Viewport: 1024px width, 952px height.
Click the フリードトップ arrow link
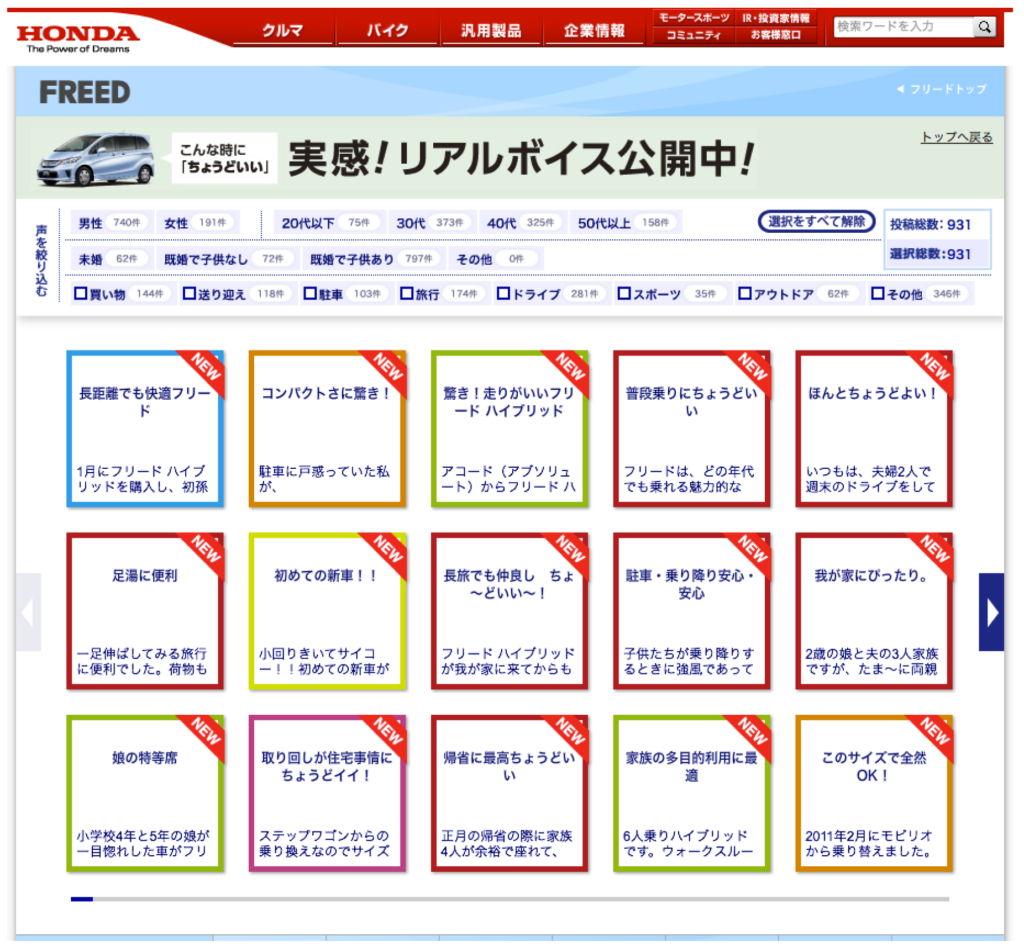click(x=941, y=89)
